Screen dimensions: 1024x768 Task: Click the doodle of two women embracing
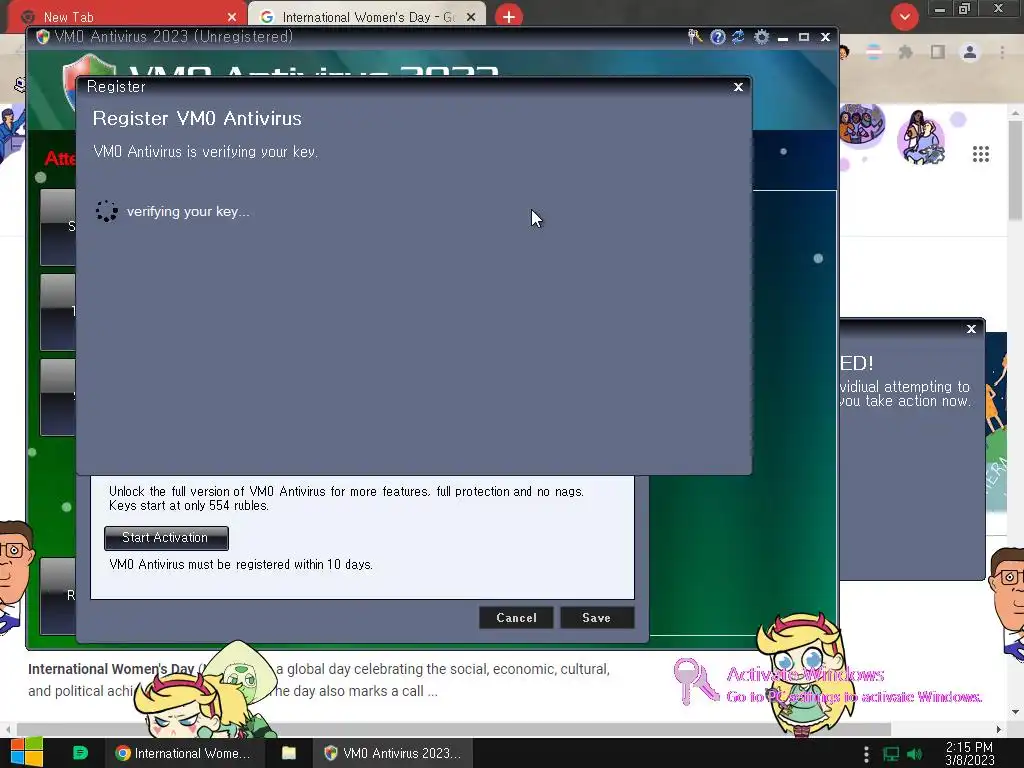click(x=921, y=136)
